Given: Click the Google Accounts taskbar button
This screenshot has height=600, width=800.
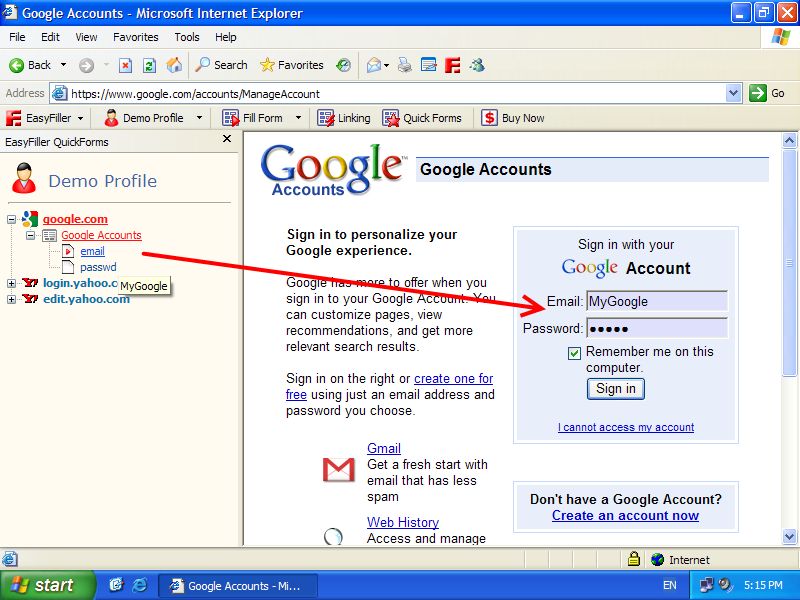Looking at the screenshot, I should point(238,586).
